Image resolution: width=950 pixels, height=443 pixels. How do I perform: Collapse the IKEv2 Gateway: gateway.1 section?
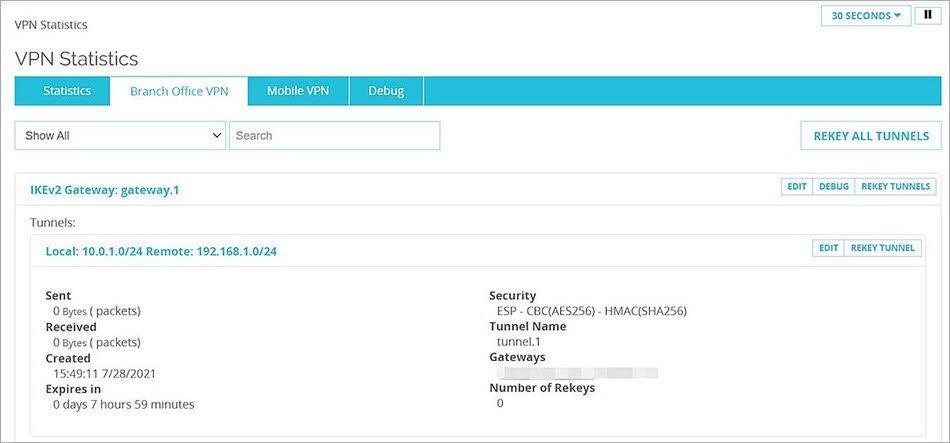coord(105,189)
